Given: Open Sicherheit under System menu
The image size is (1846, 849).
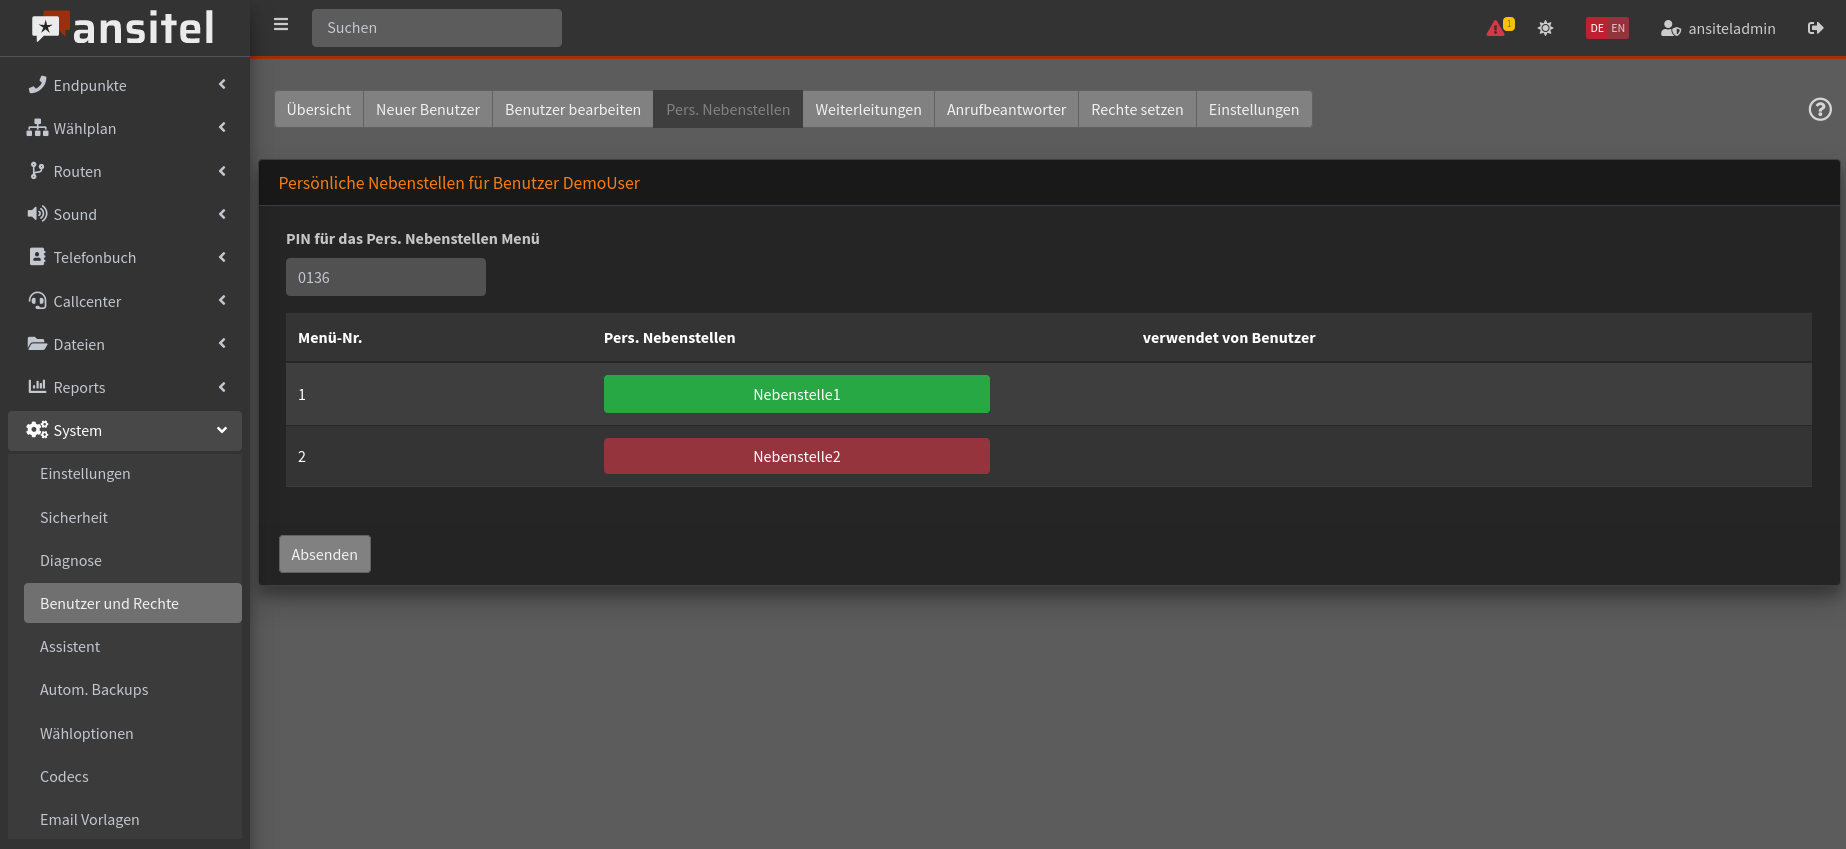Looking at the screenshot, I should coord(74,517).
